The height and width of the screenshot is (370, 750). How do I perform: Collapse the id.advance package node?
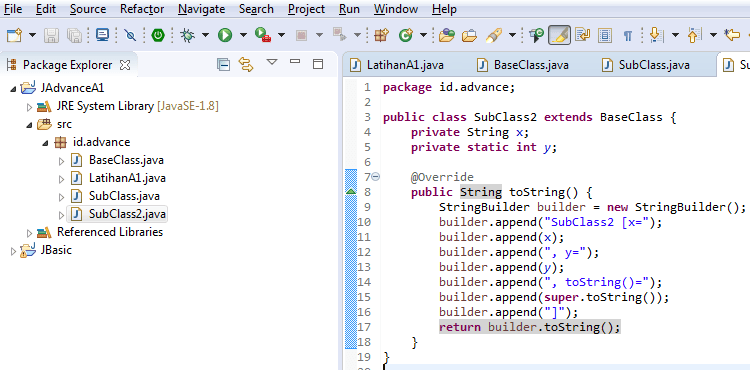pos(45,143)
